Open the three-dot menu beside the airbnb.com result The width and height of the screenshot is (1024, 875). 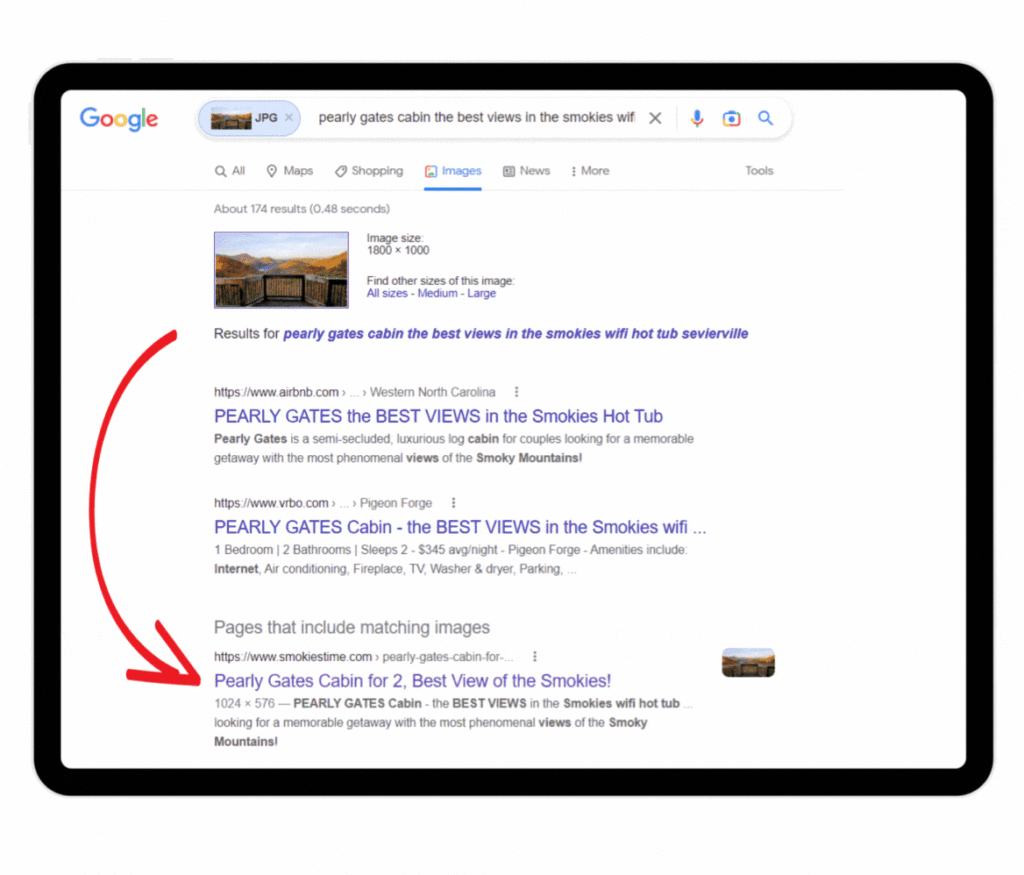pos(517,391)
